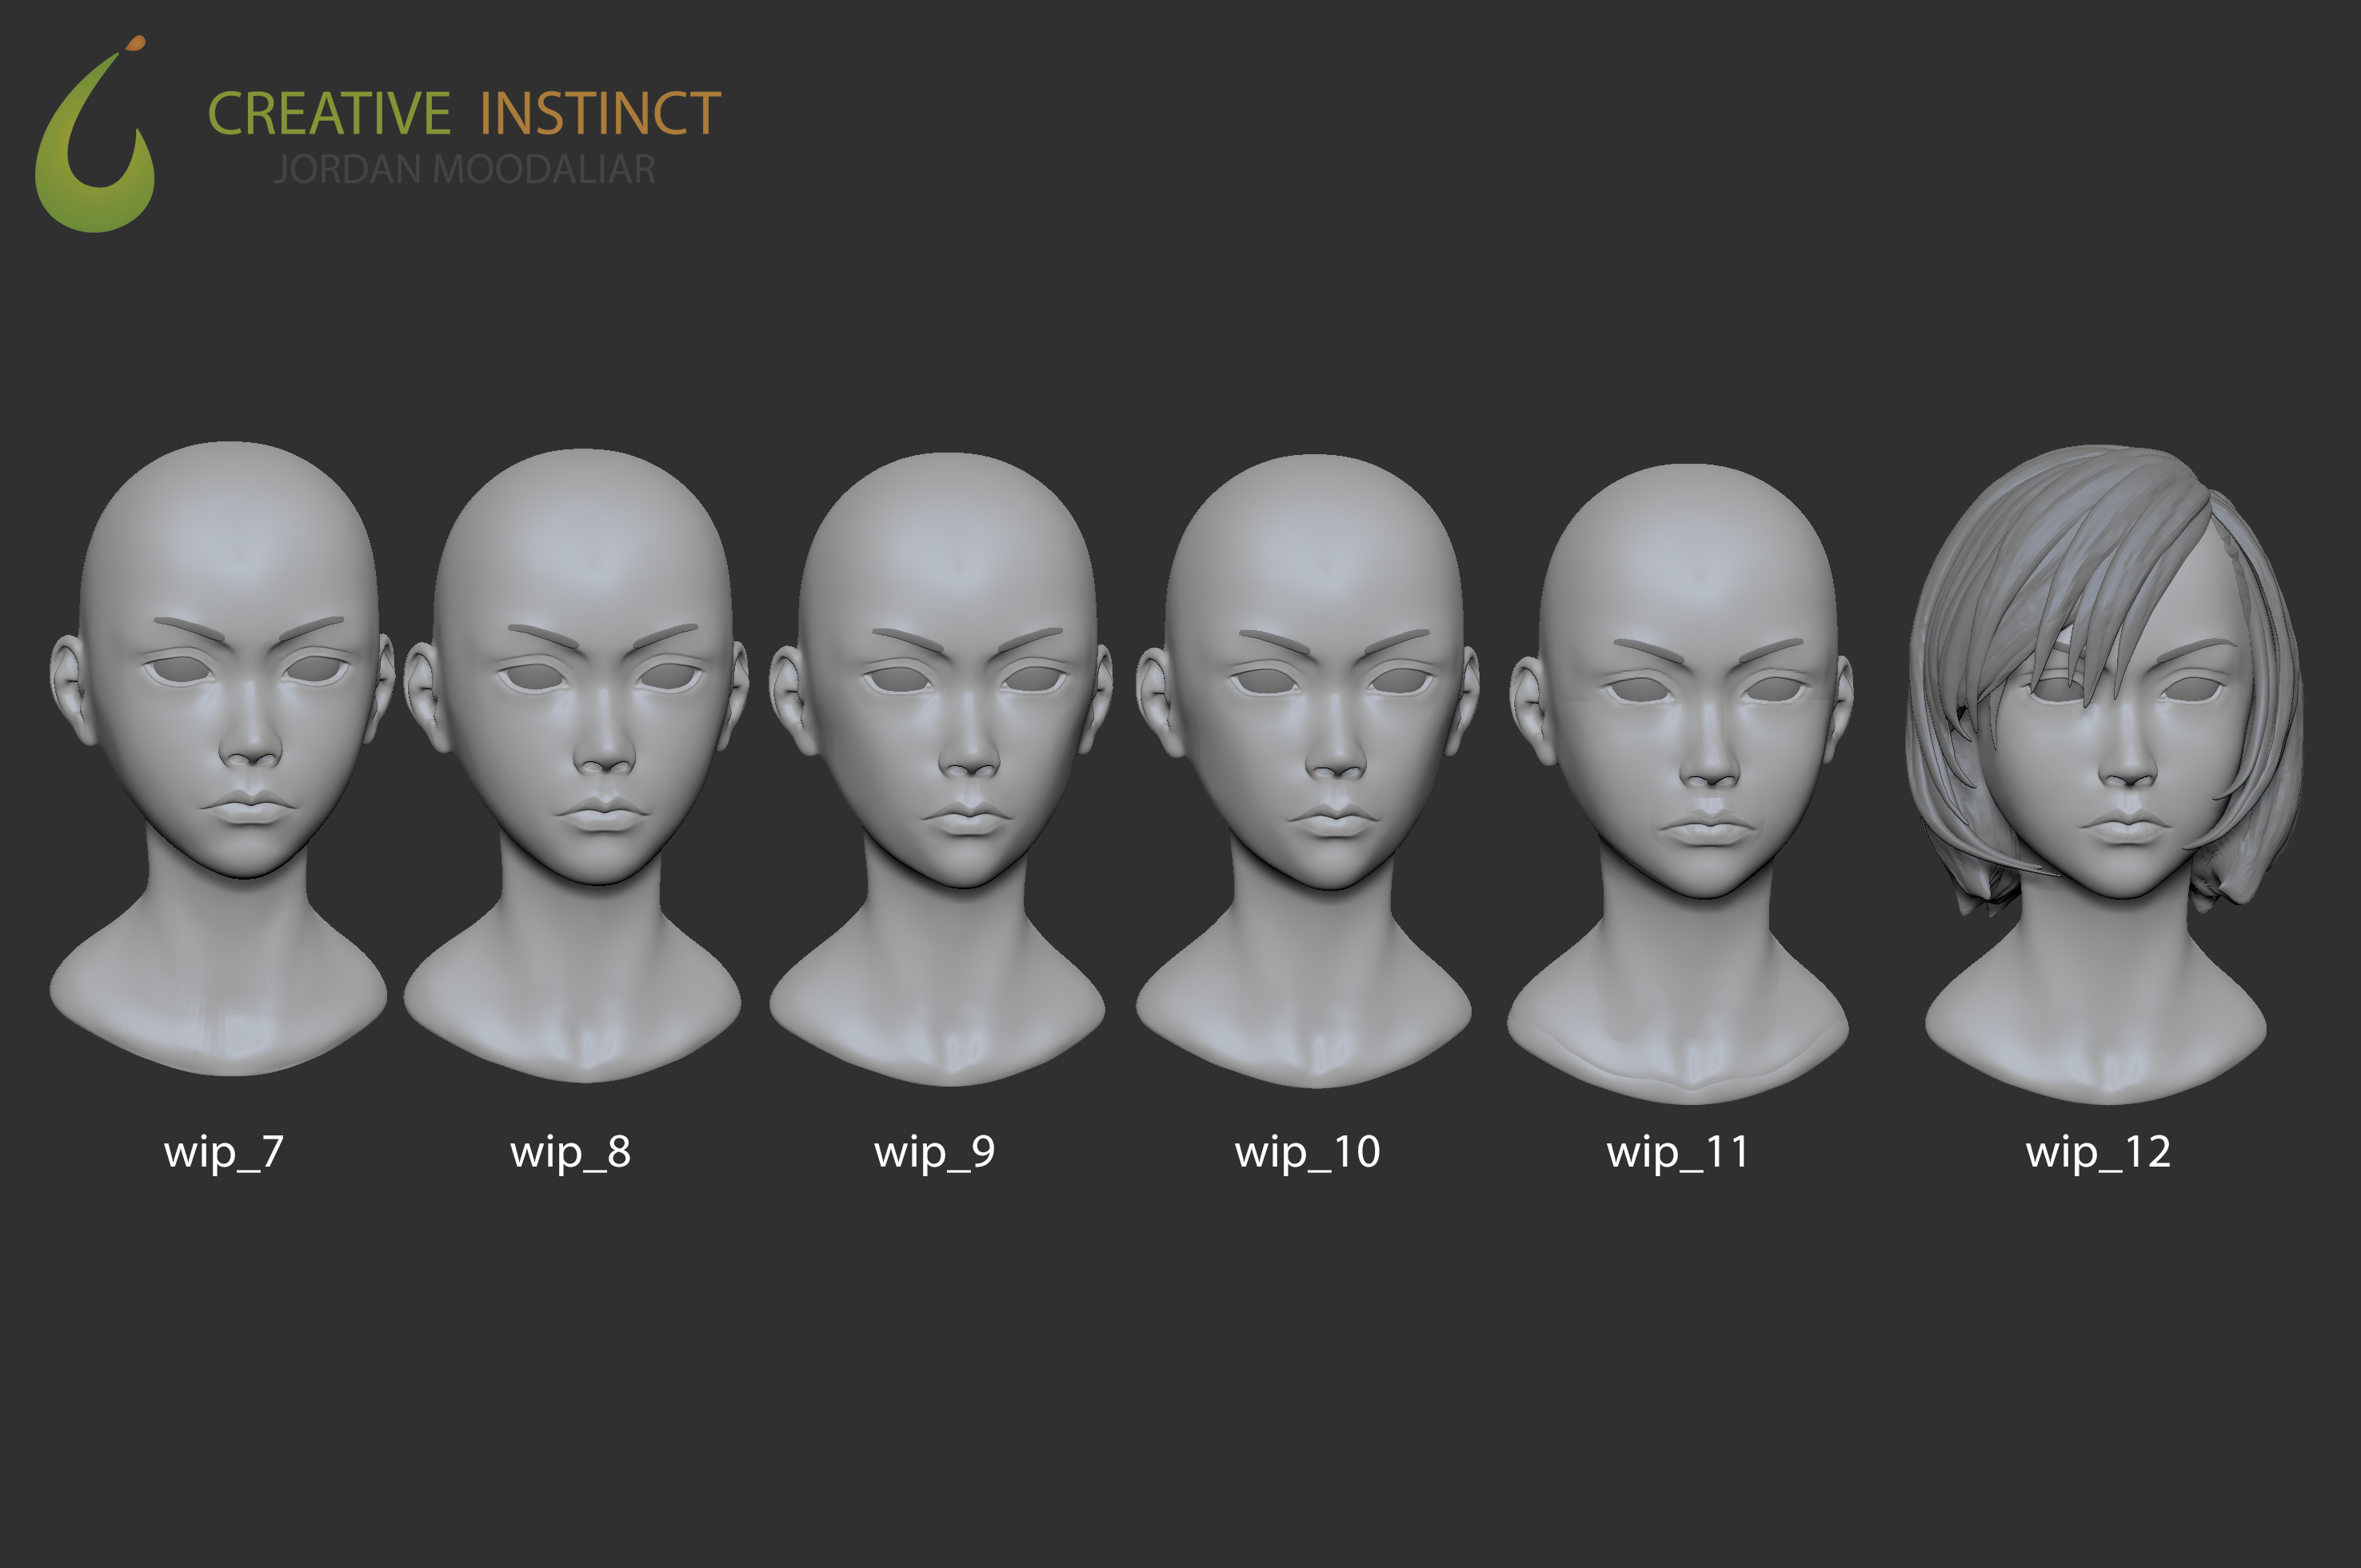
Task: Click the 'CREATIVE INSTINCT' title text
Action: (x=464, y=113)
